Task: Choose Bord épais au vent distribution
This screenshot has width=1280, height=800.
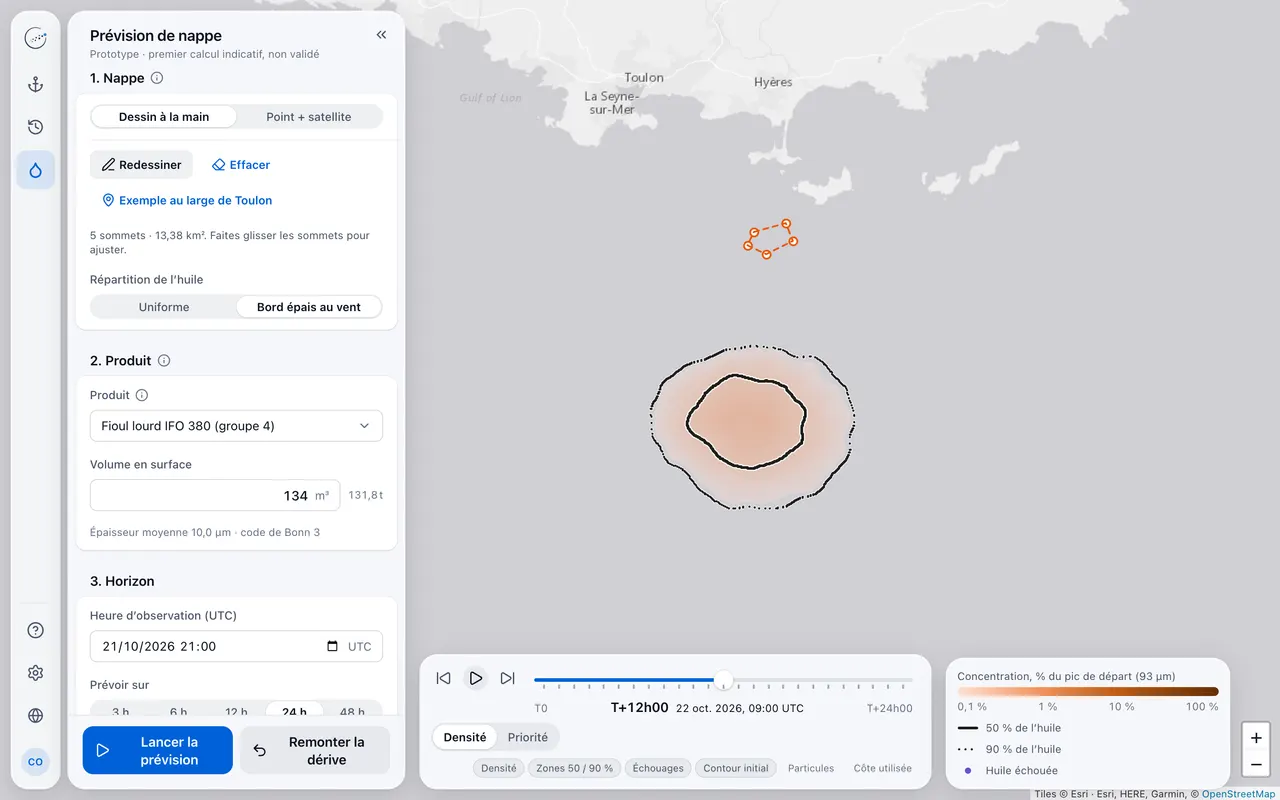Action: pos(309,307)
